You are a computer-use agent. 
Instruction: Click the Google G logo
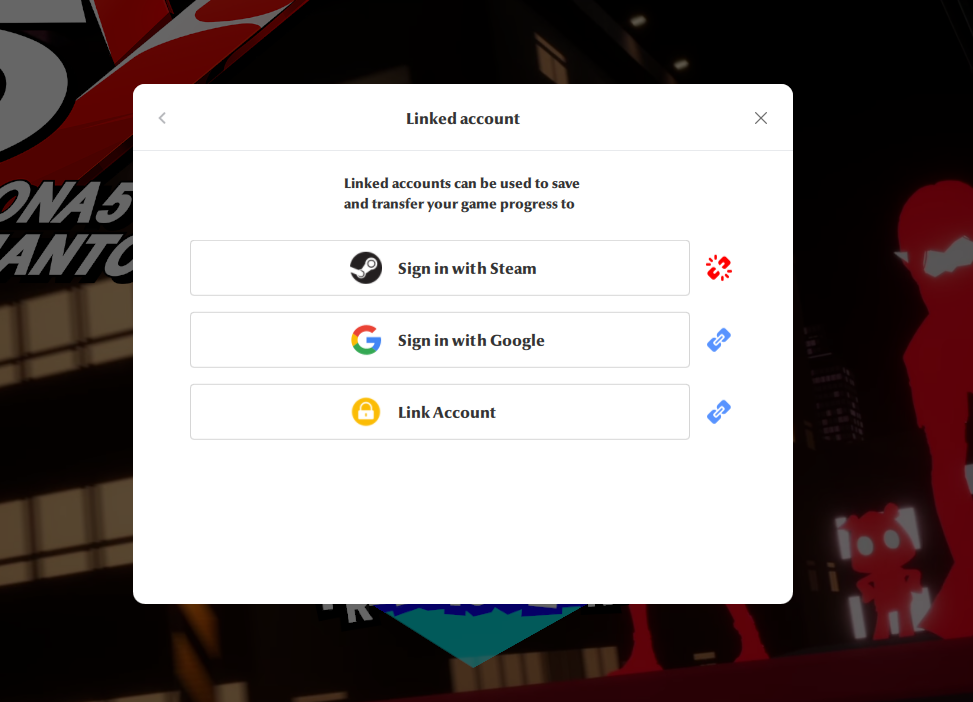[x=366, y=340]
